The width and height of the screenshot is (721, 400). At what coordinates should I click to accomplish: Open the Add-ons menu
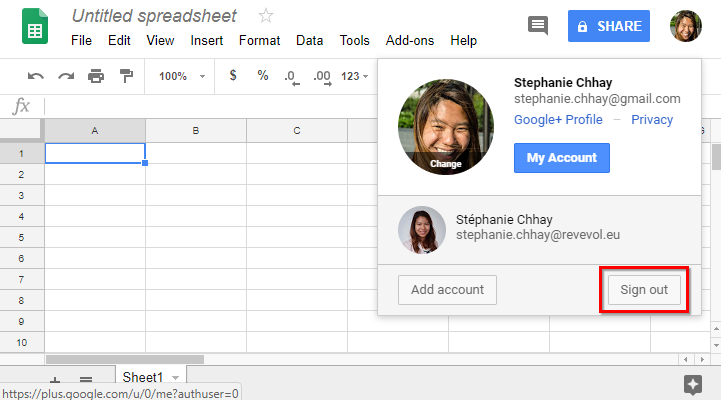click(410, 40)
